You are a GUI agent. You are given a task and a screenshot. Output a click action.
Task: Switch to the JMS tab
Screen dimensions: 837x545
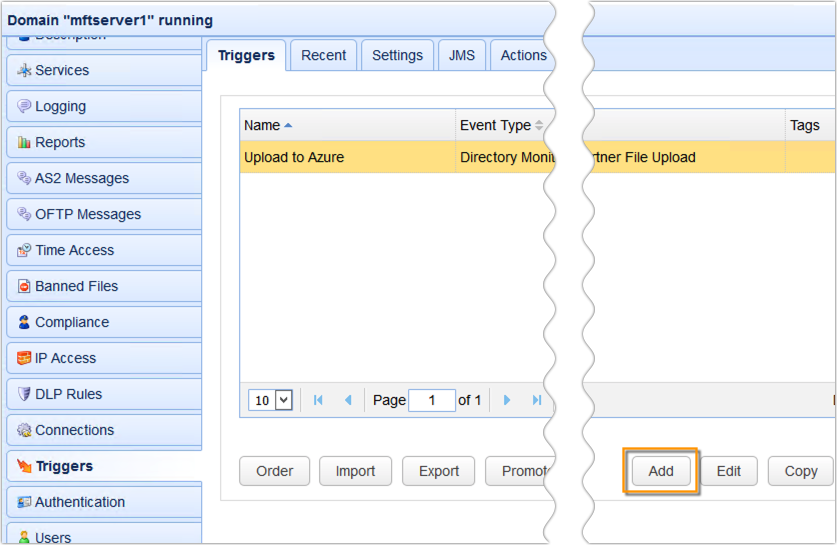tap(461, 55)
